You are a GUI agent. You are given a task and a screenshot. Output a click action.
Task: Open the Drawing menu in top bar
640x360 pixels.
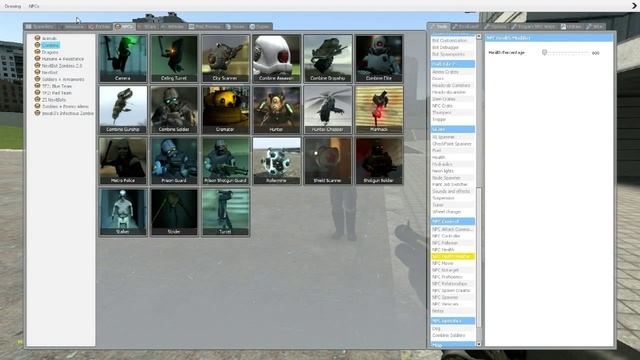pos(13,6)
